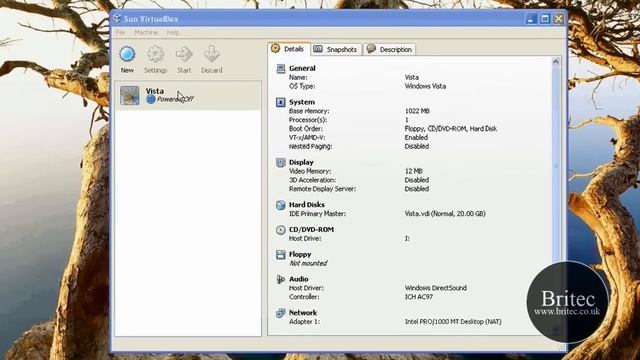This screenshot has height=360, width=640.
Task: Click the Powered Off status icon
Action: [x=151, y=99]
